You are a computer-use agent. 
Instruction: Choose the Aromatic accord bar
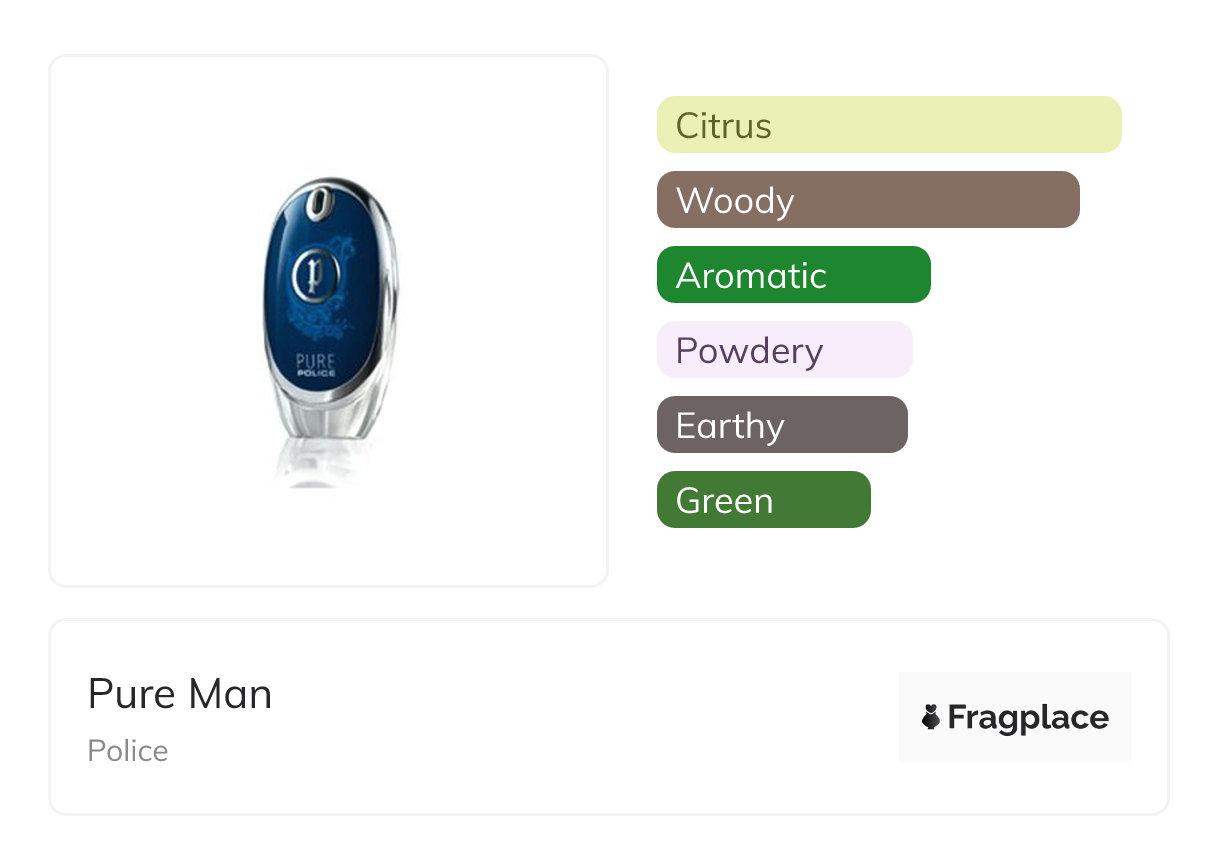click(x=794, y=275)
